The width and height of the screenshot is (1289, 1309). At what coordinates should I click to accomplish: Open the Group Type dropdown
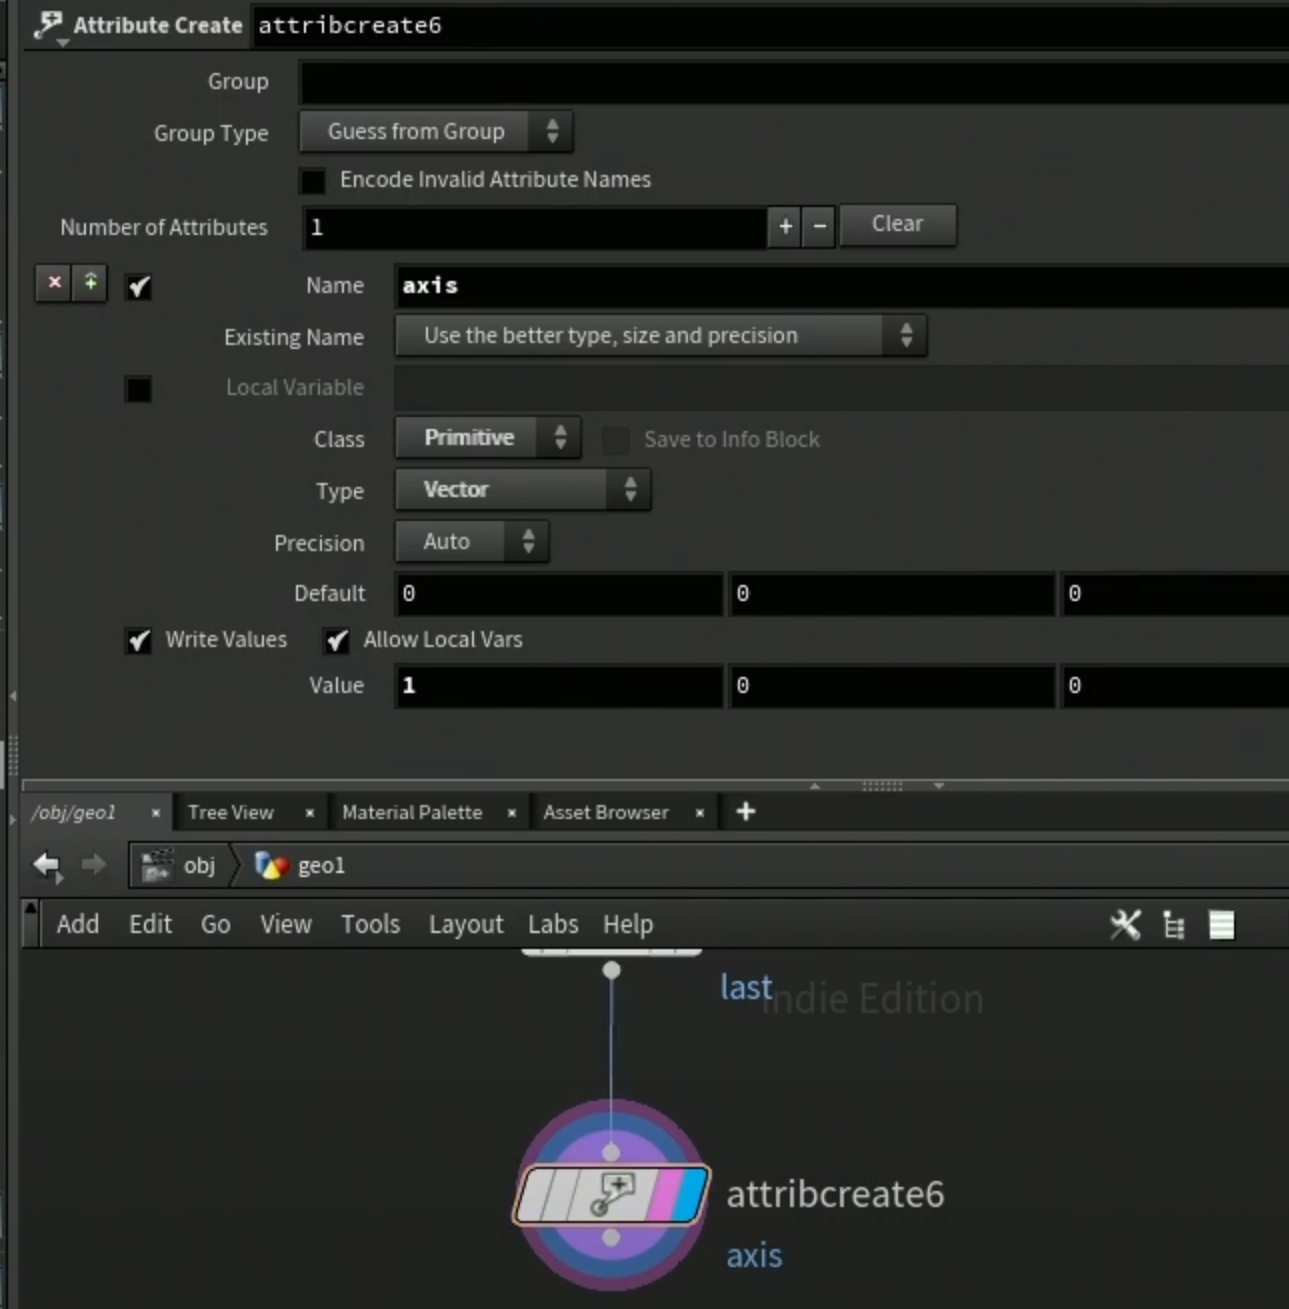point(436,132)
